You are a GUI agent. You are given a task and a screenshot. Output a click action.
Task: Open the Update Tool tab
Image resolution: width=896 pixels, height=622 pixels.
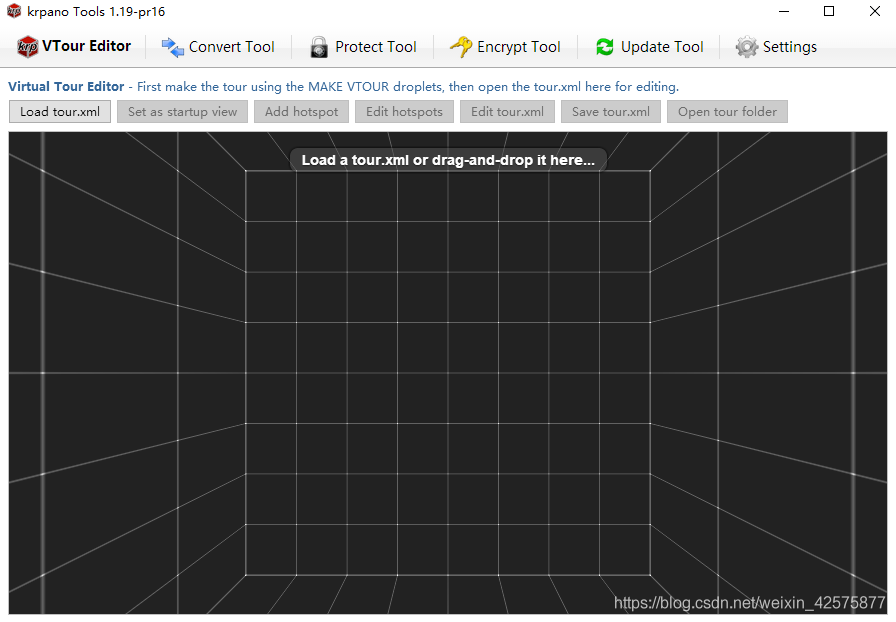[649, 47]
